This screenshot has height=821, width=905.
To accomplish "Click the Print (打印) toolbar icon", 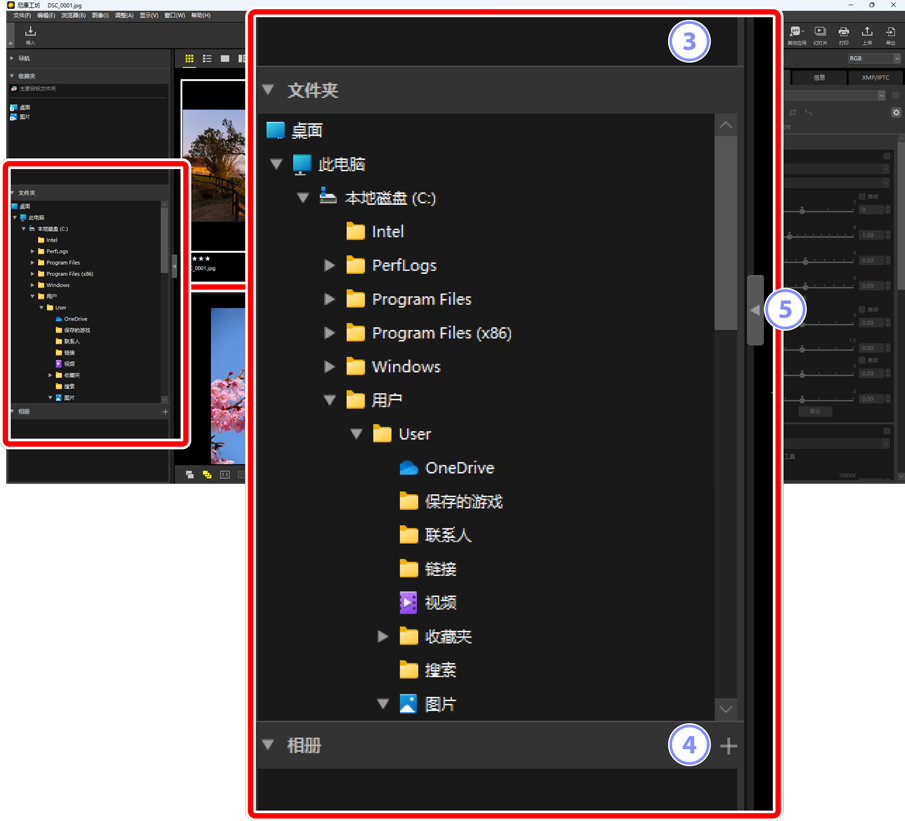I will click(x=844, y=35).
